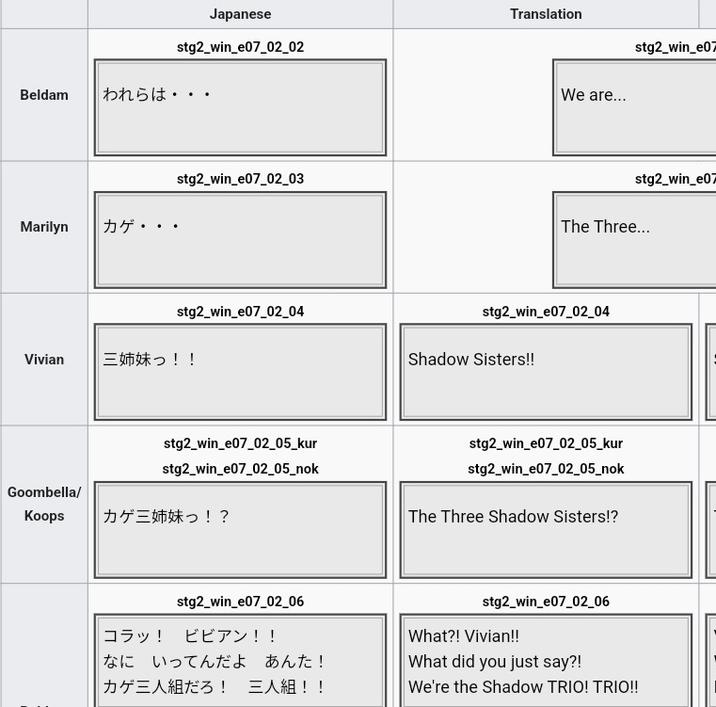This screenshot has height=707, width=716.
Task: Click the Japanese label stg2_win_e07_02_02
Action: tap(240, 47)
